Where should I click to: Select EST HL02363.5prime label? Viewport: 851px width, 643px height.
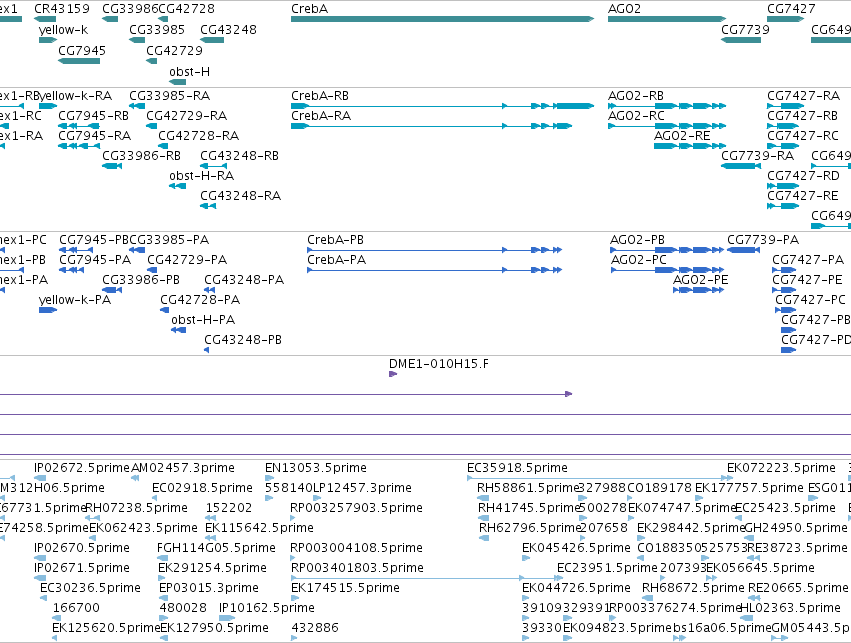tap(790, 608)
